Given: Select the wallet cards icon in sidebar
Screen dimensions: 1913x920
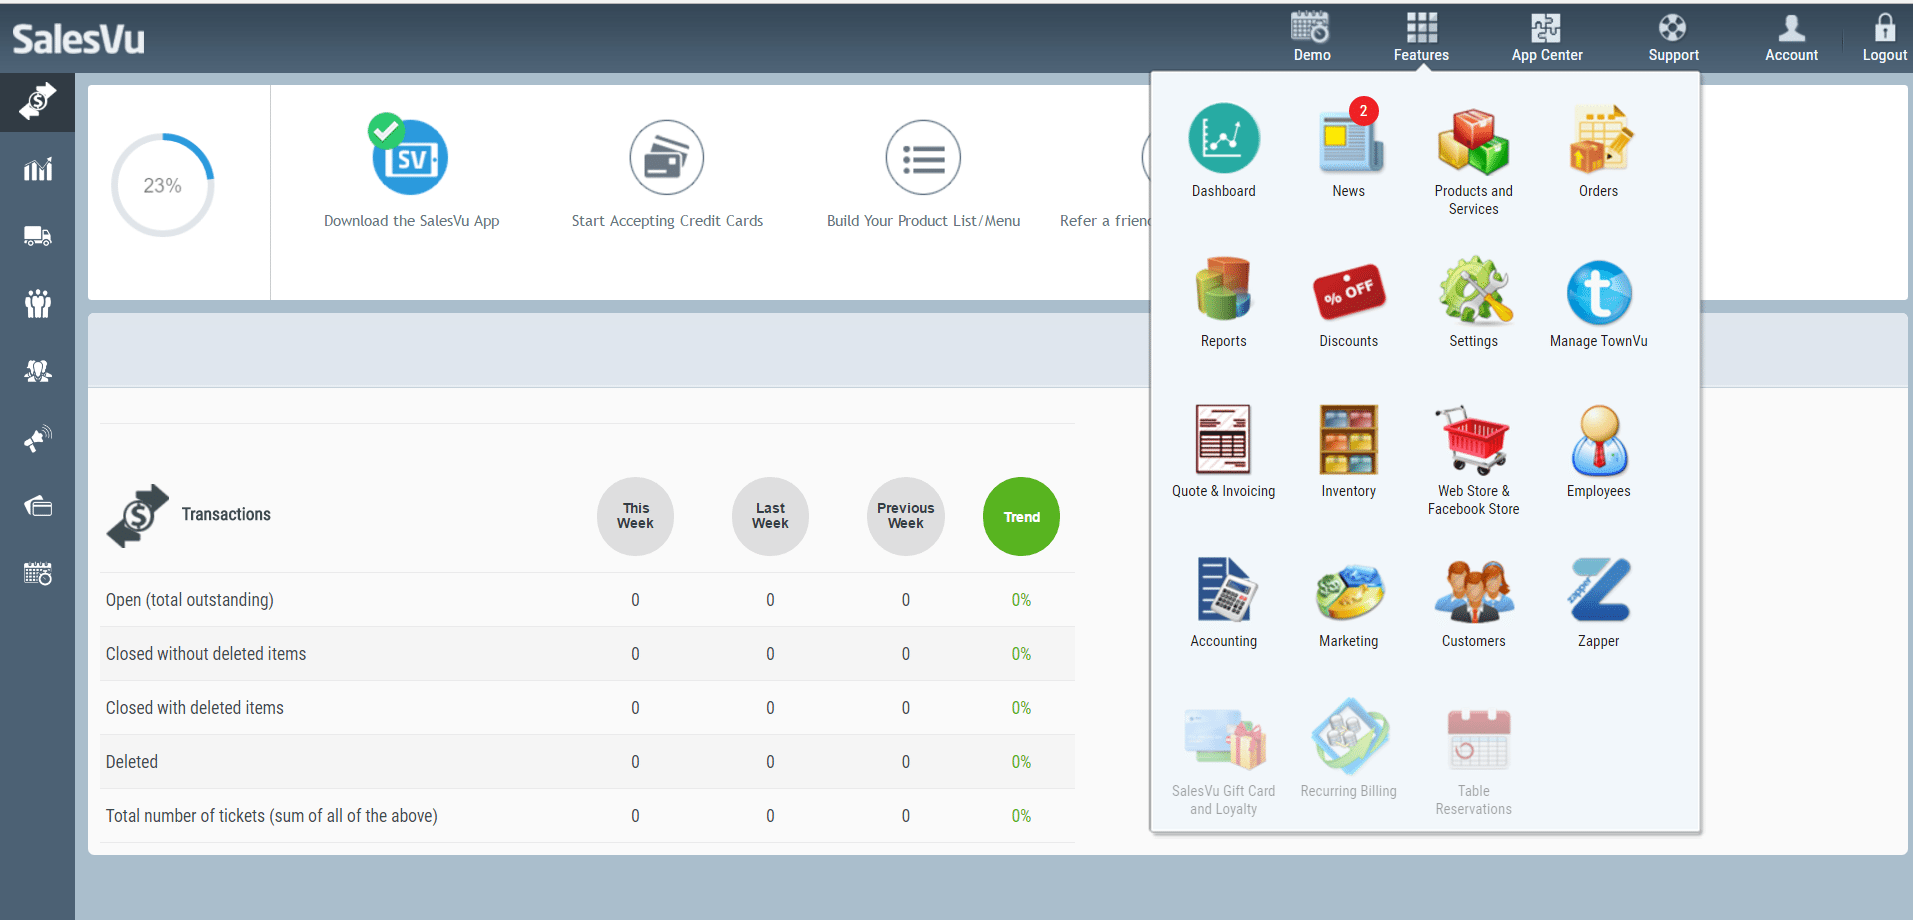Looking at the screenshot, I should tap(37, 506).
